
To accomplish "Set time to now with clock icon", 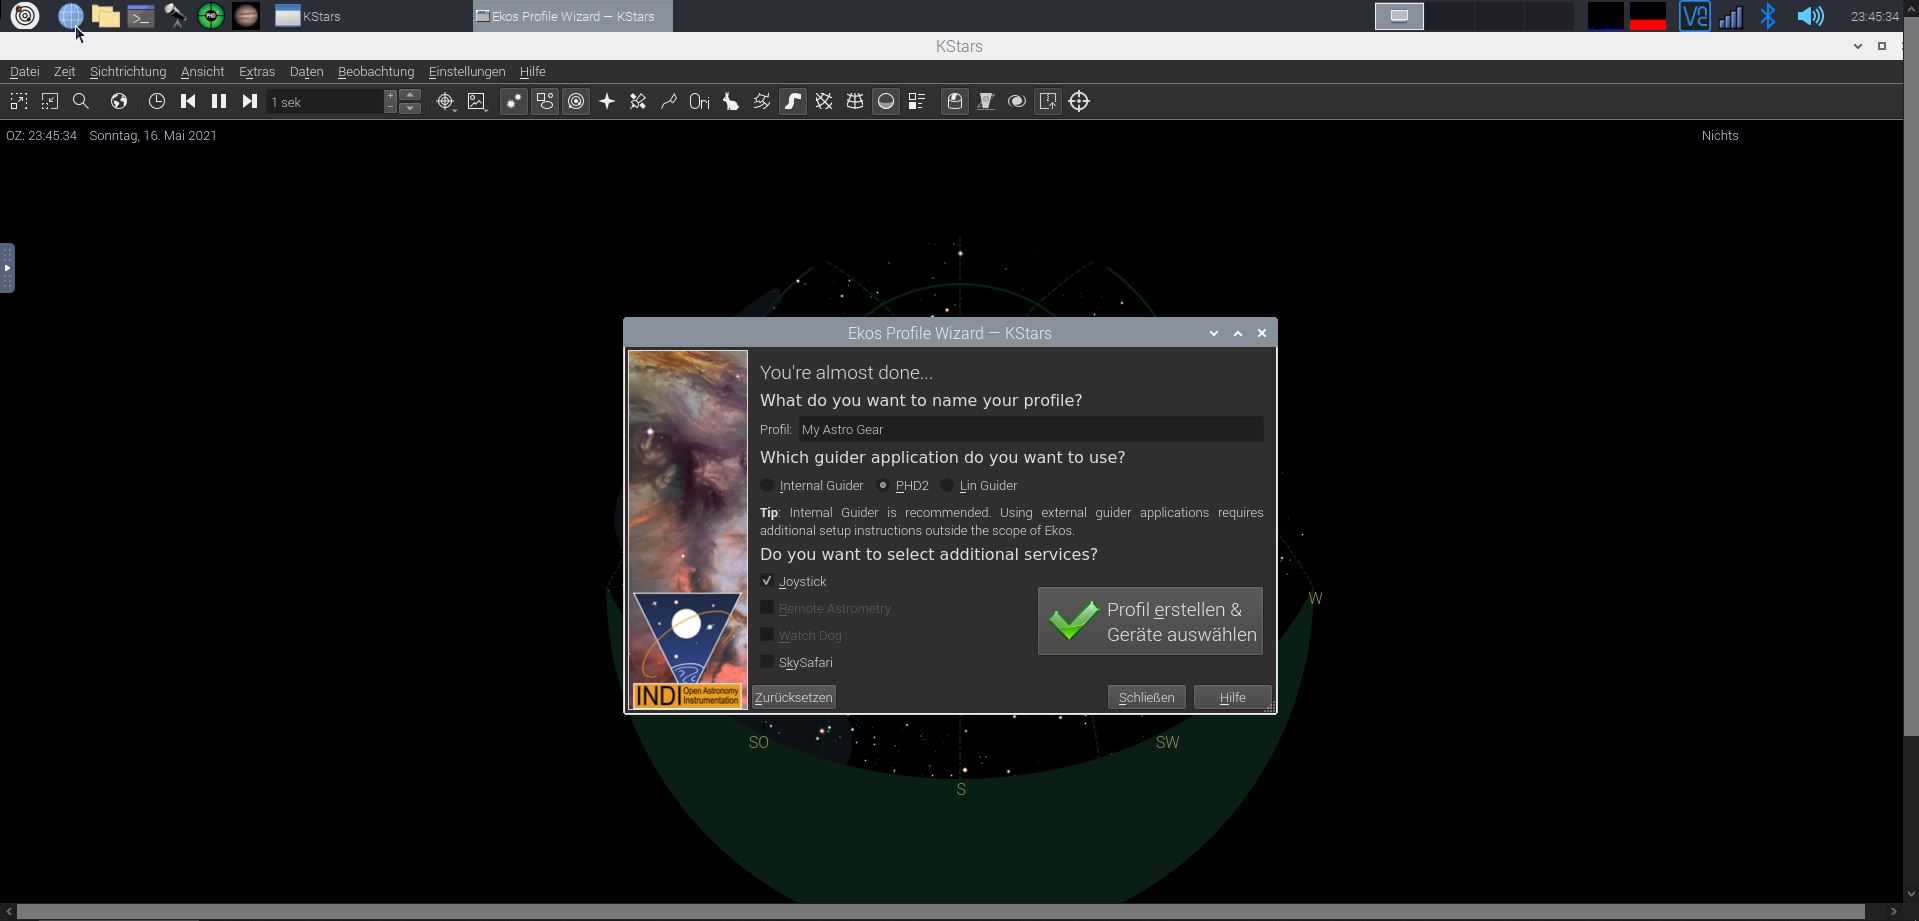I will pyautogui.click(x=157, y=101).
